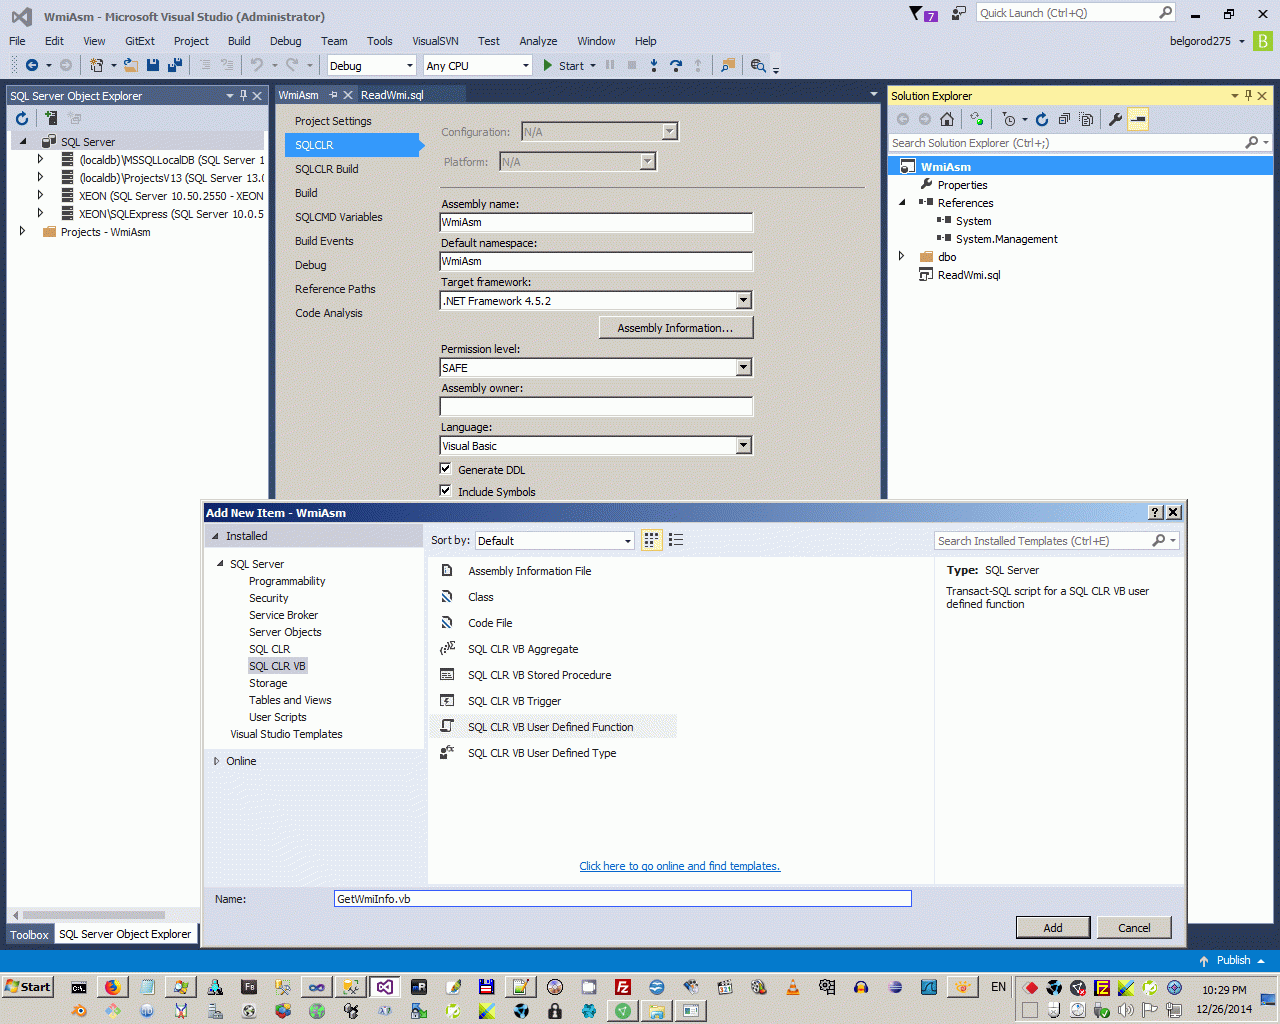Select the SQL CLR VB Stored Procedure template

tap(539, 675)
